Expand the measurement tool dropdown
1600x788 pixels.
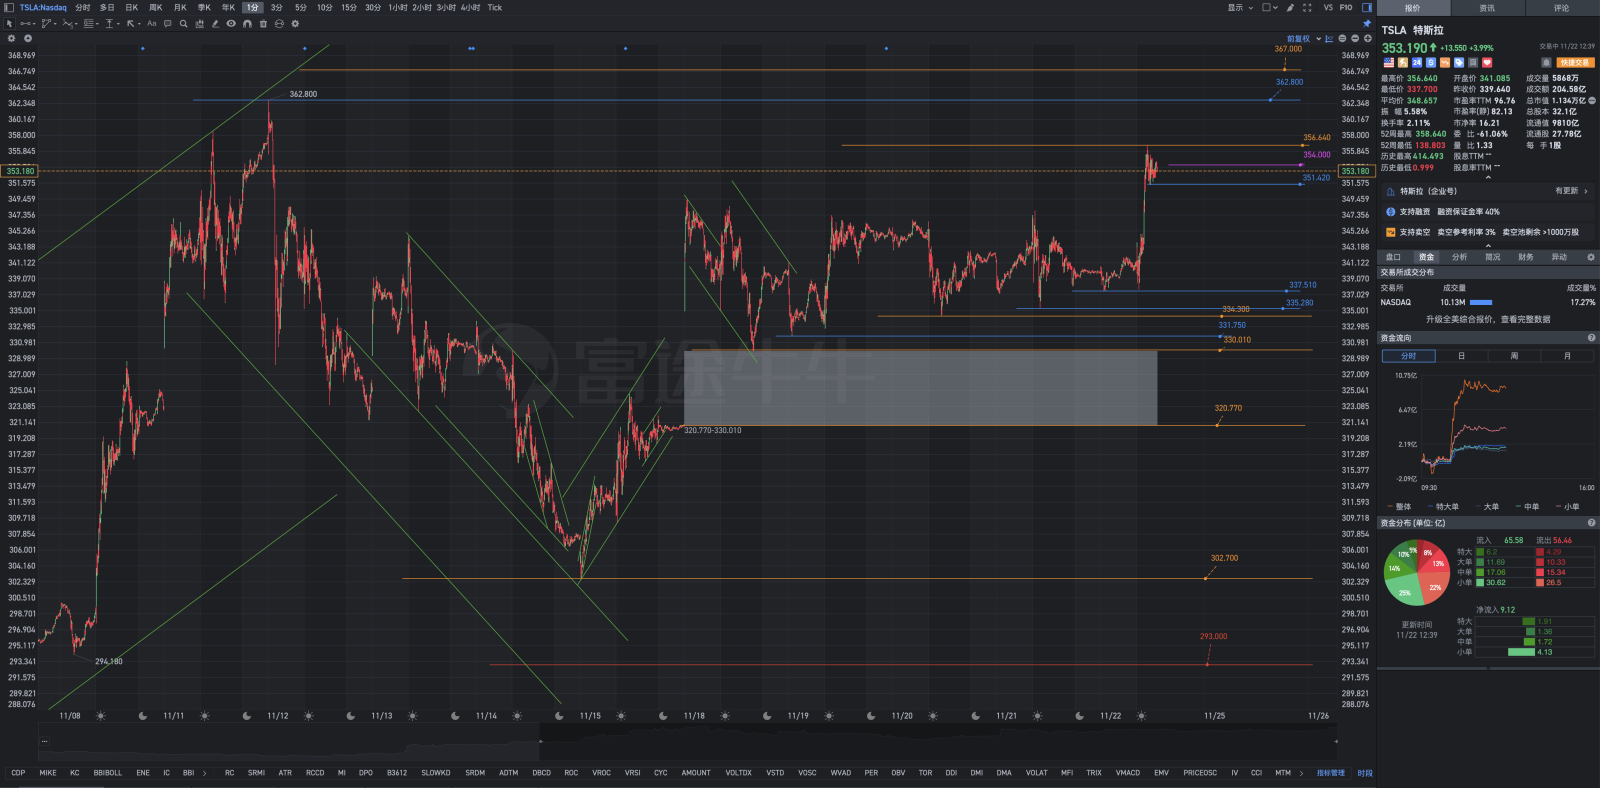[x=118, y=24]
